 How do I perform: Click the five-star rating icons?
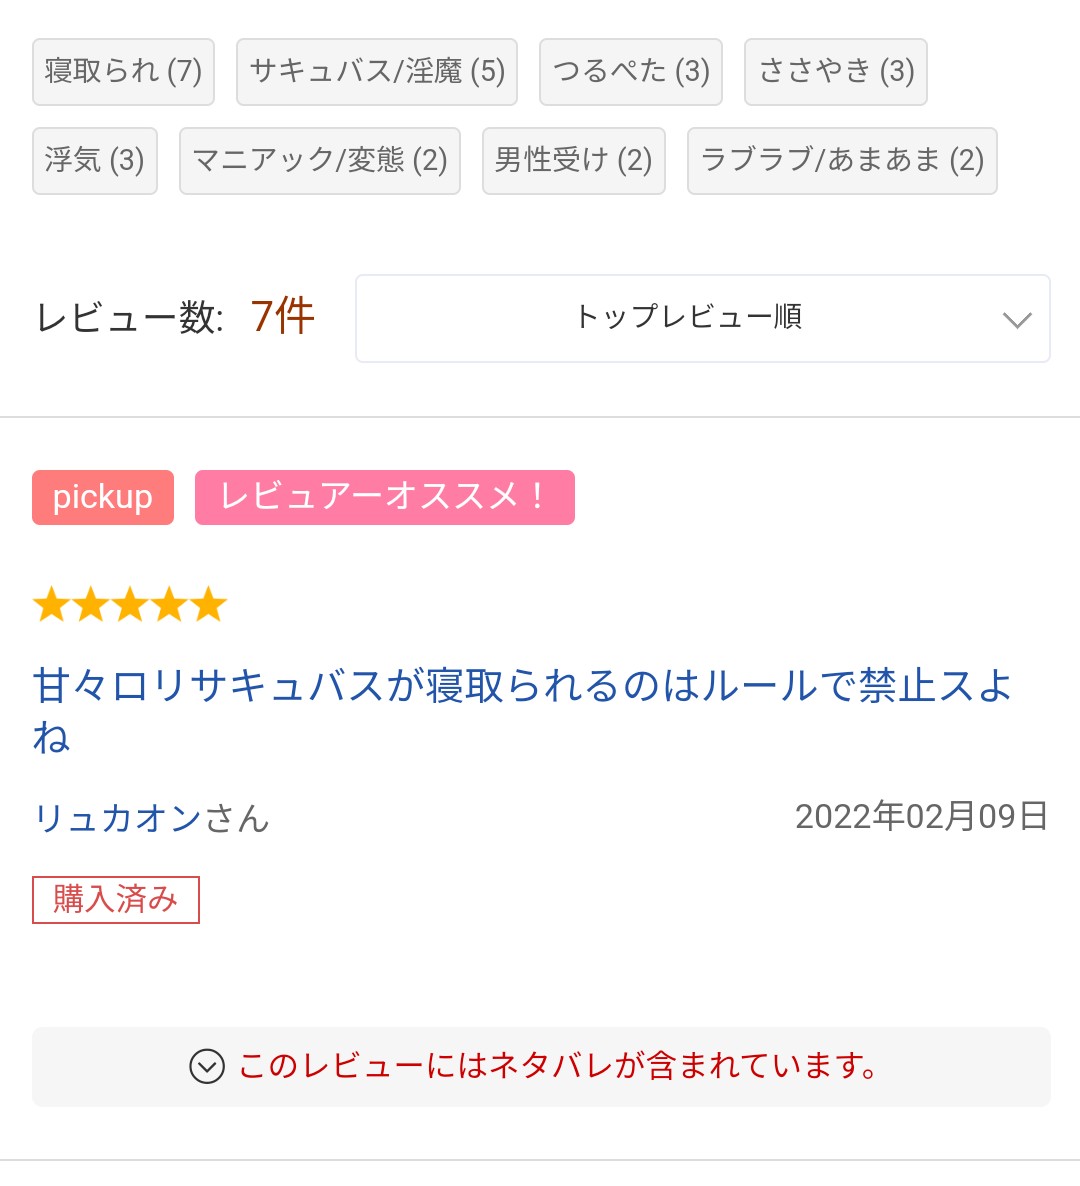(x=130, y=605)
